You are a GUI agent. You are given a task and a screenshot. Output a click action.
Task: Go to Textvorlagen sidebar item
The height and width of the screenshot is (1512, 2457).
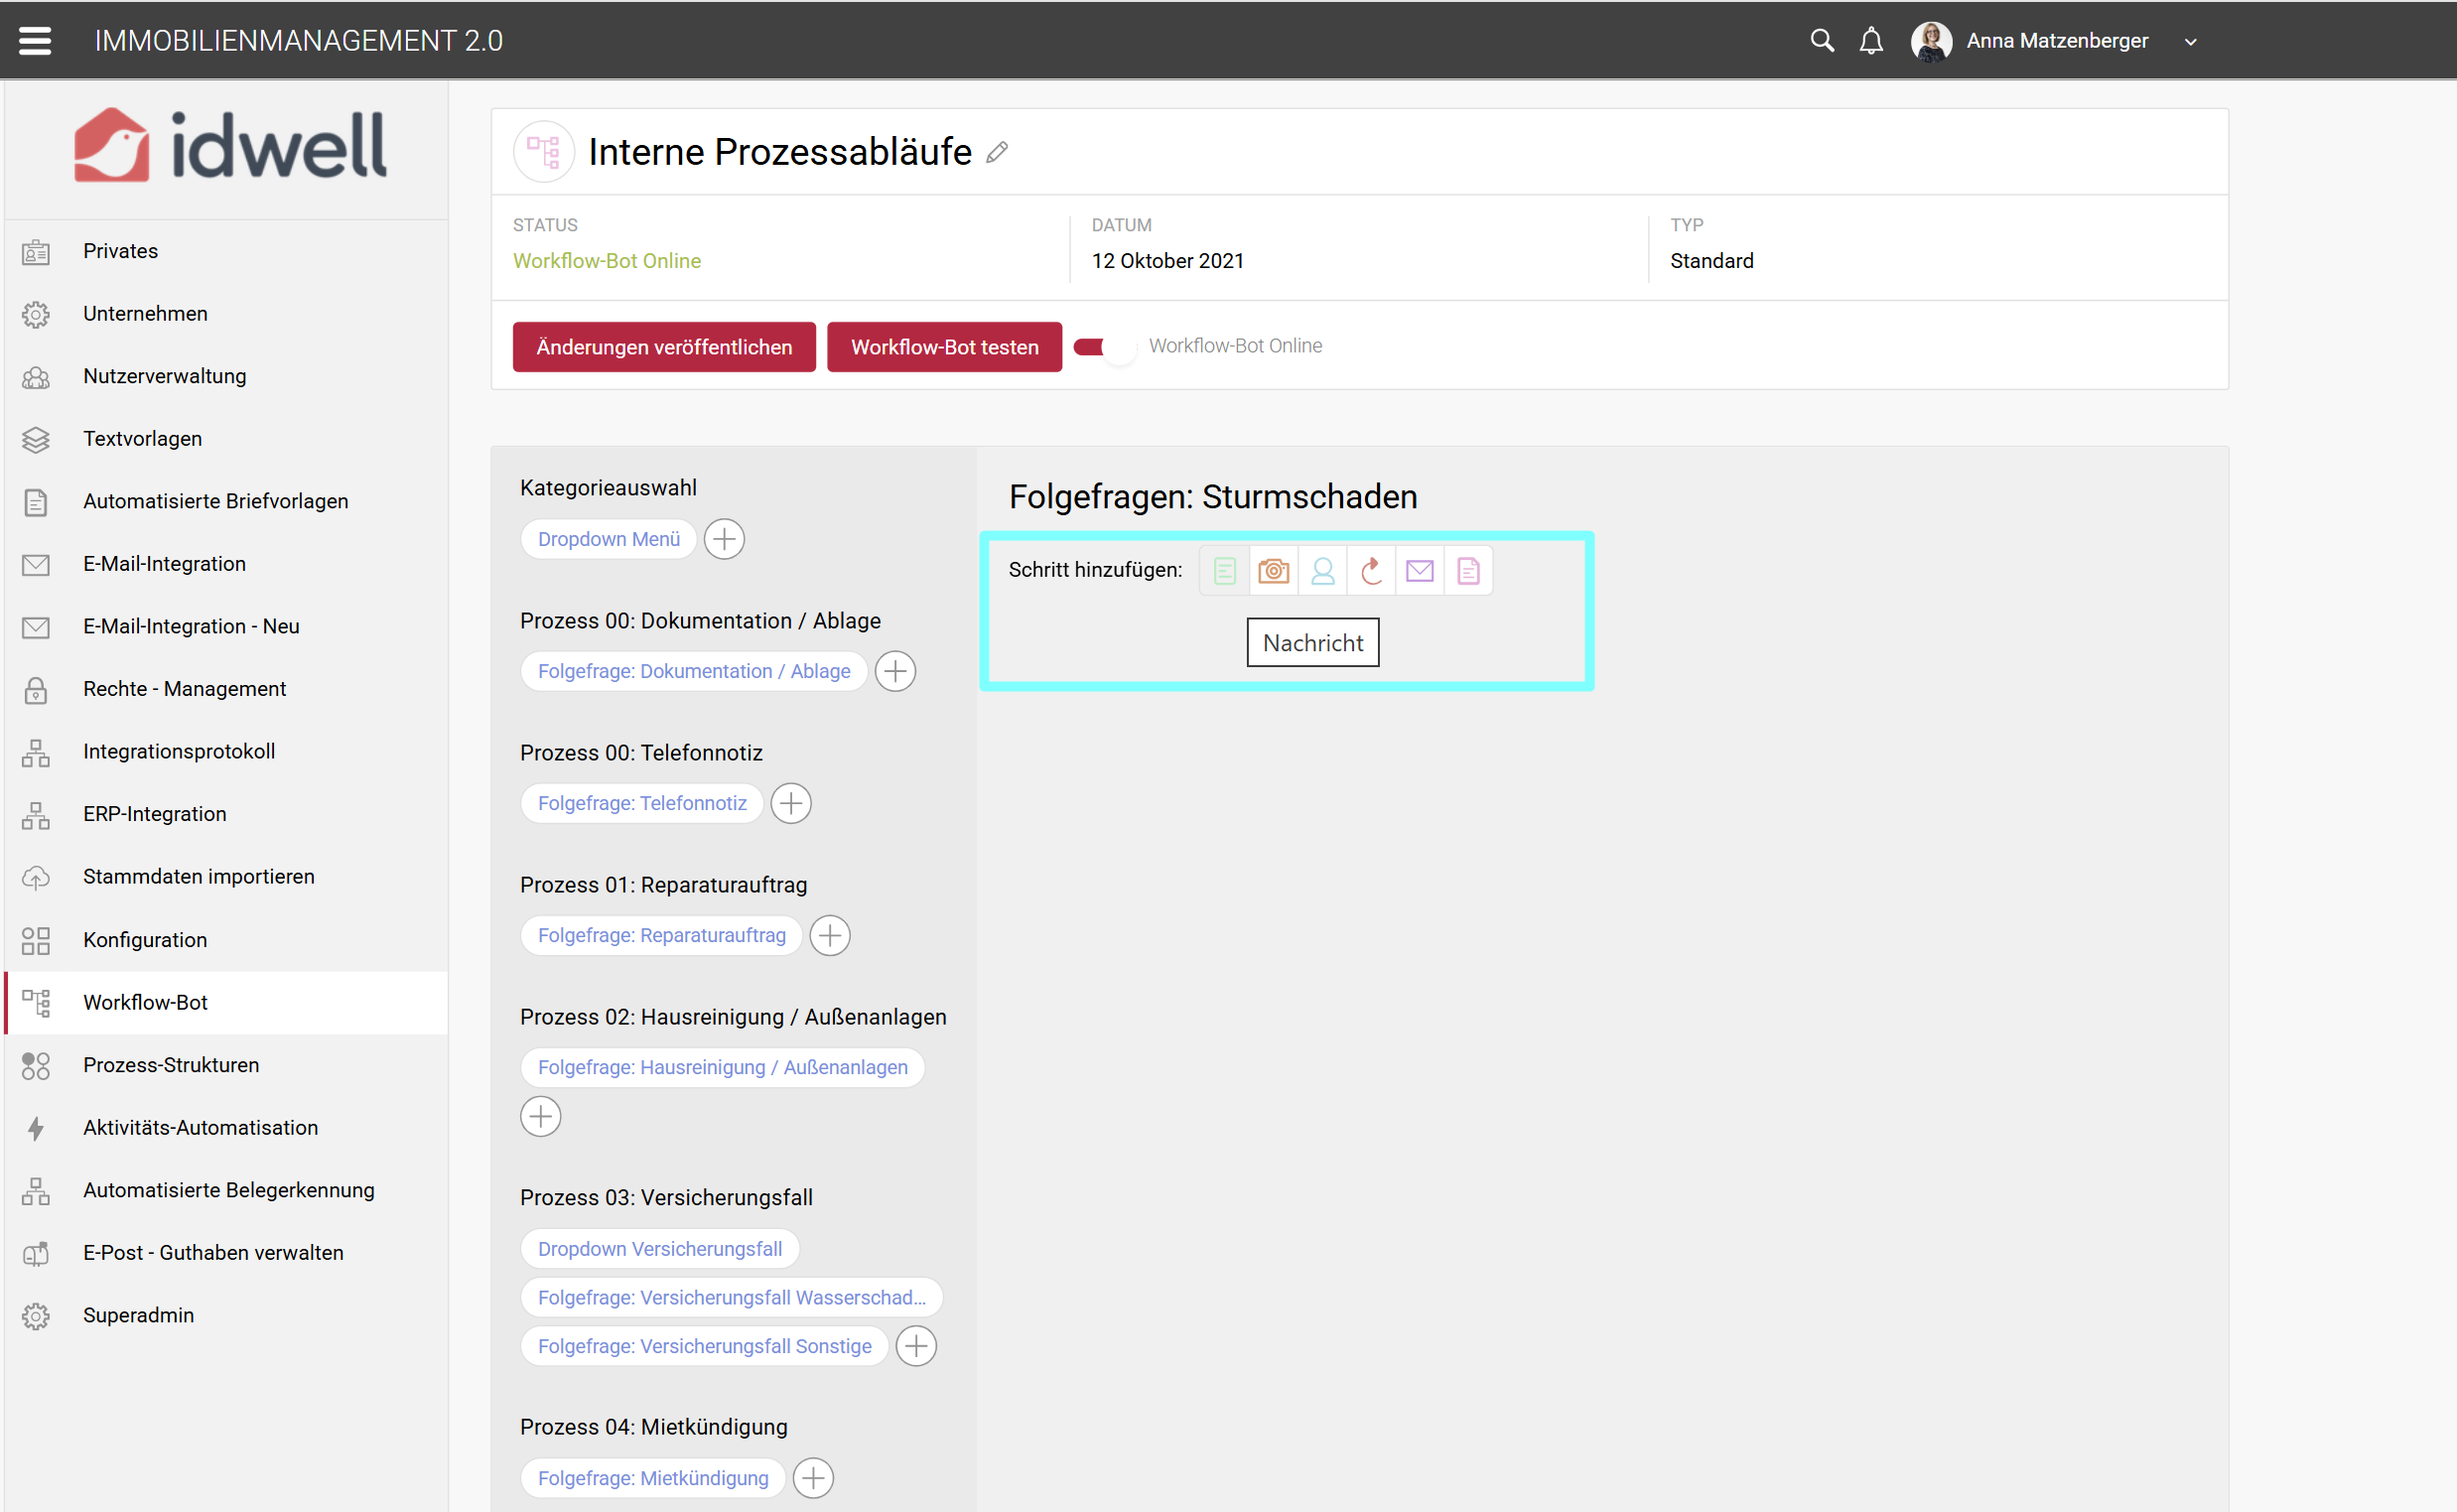pyautogui.click(x=142, y=438)
